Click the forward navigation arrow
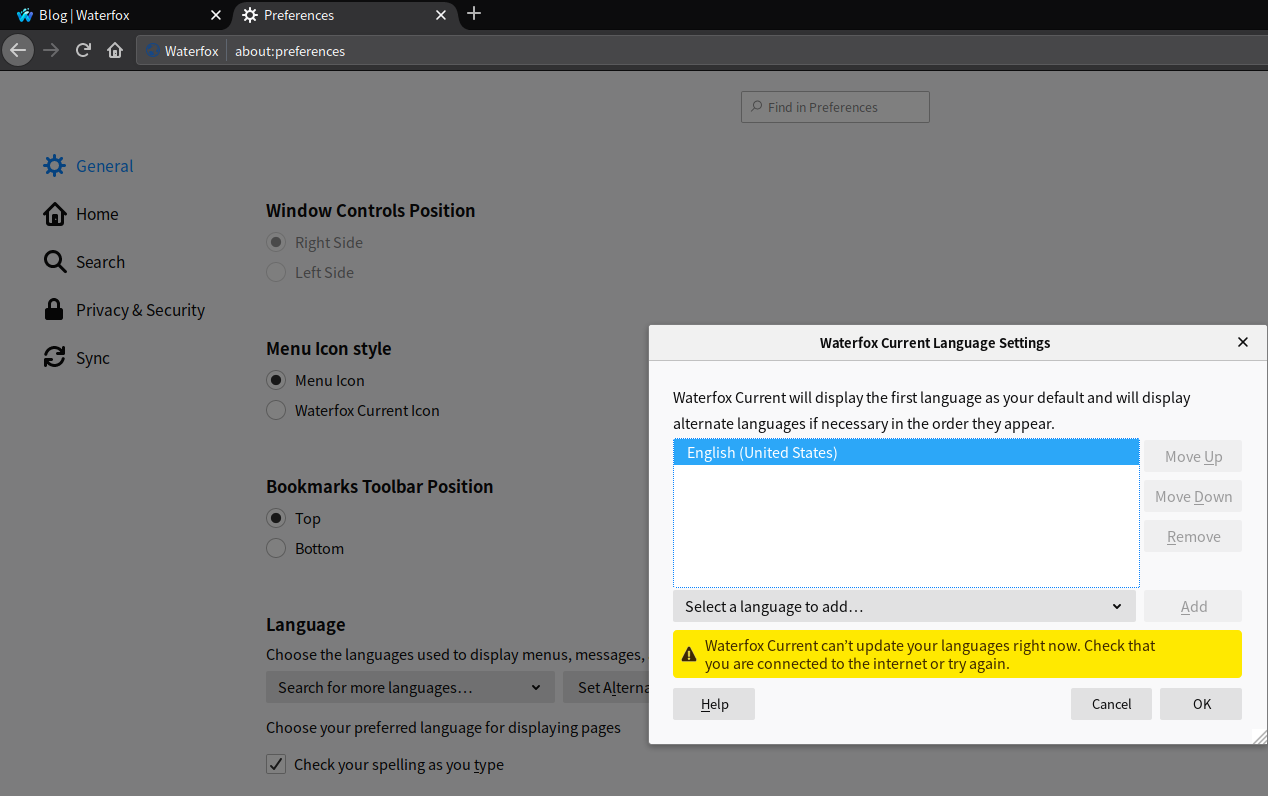This screenshot has width=1268, height=796. (51, 50)
